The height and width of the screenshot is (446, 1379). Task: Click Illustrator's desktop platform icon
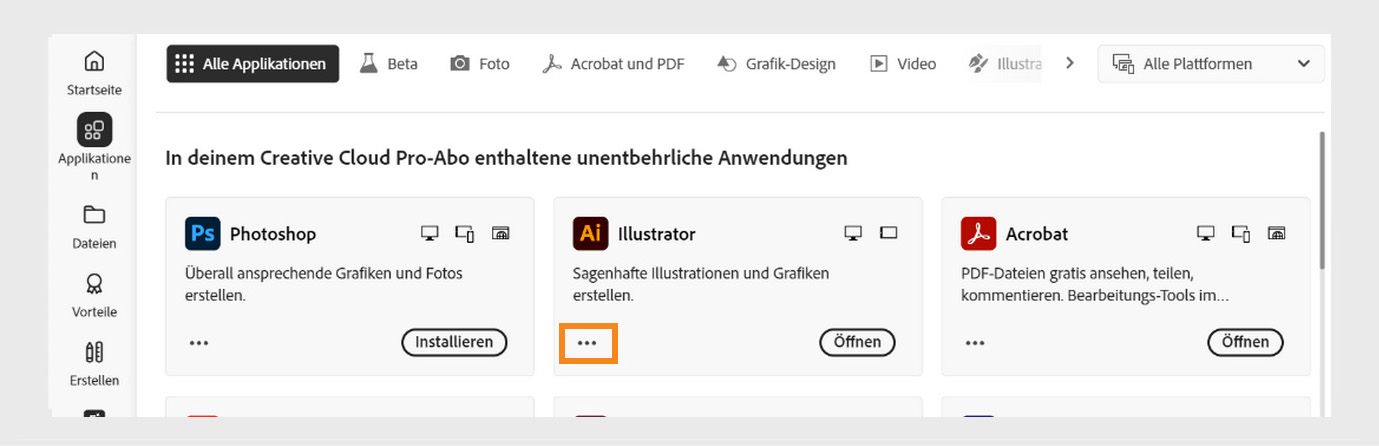coord(853,233)
